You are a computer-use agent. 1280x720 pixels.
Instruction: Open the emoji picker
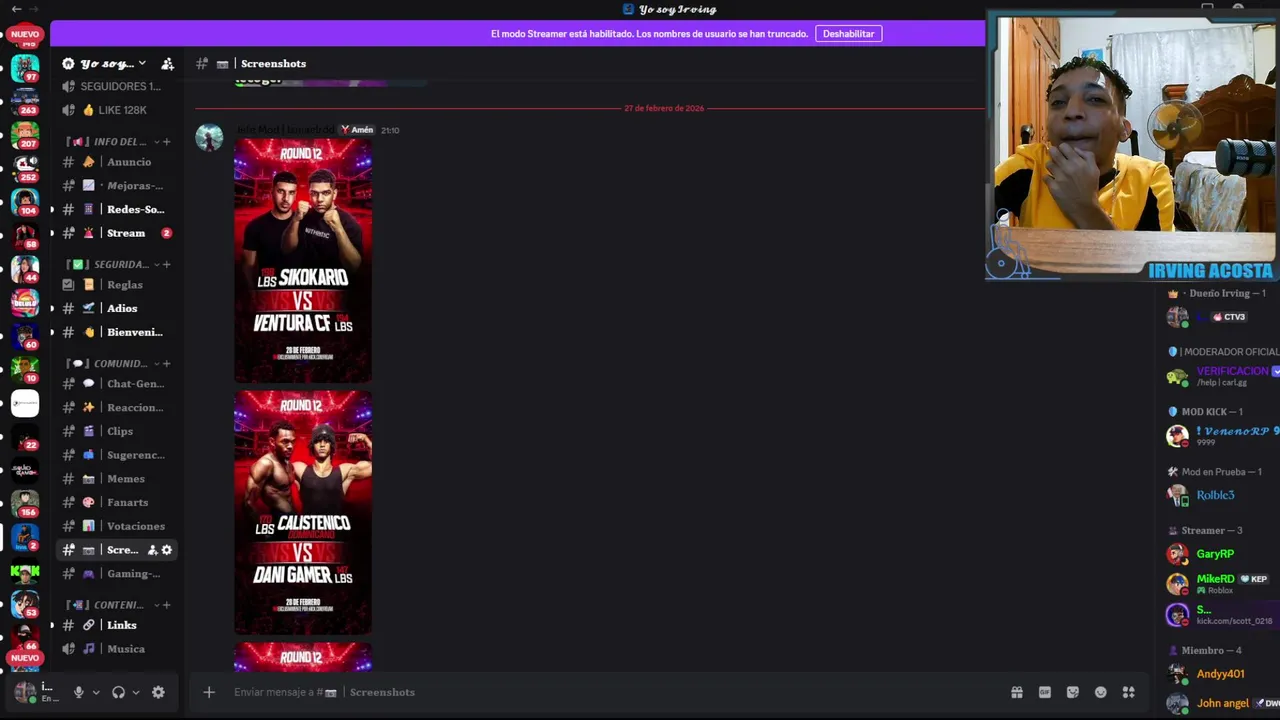(1101, 692)
